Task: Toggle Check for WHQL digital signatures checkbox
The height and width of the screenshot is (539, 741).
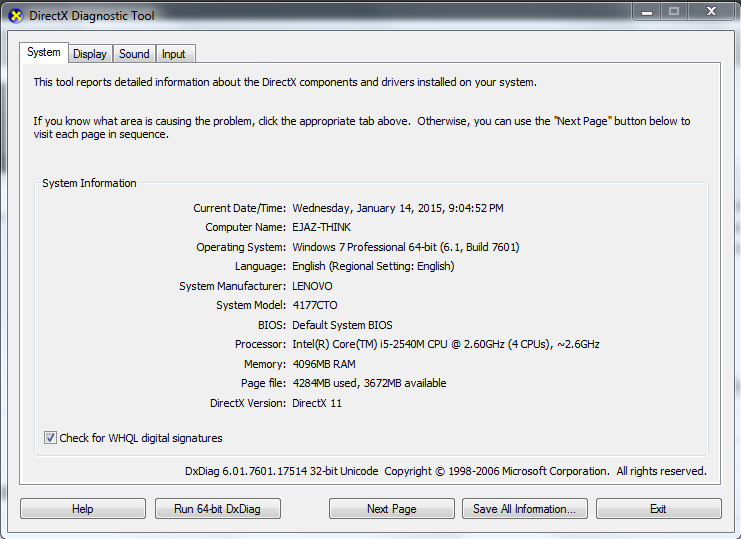Action: [x=50, y=437]
